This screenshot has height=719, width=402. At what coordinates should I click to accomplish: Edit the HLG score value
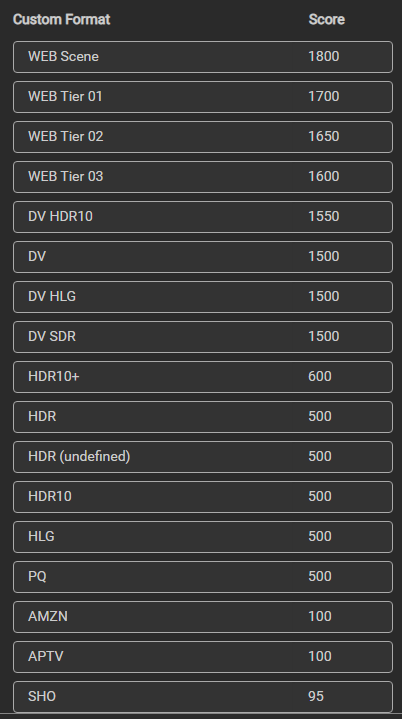(320, 537)
